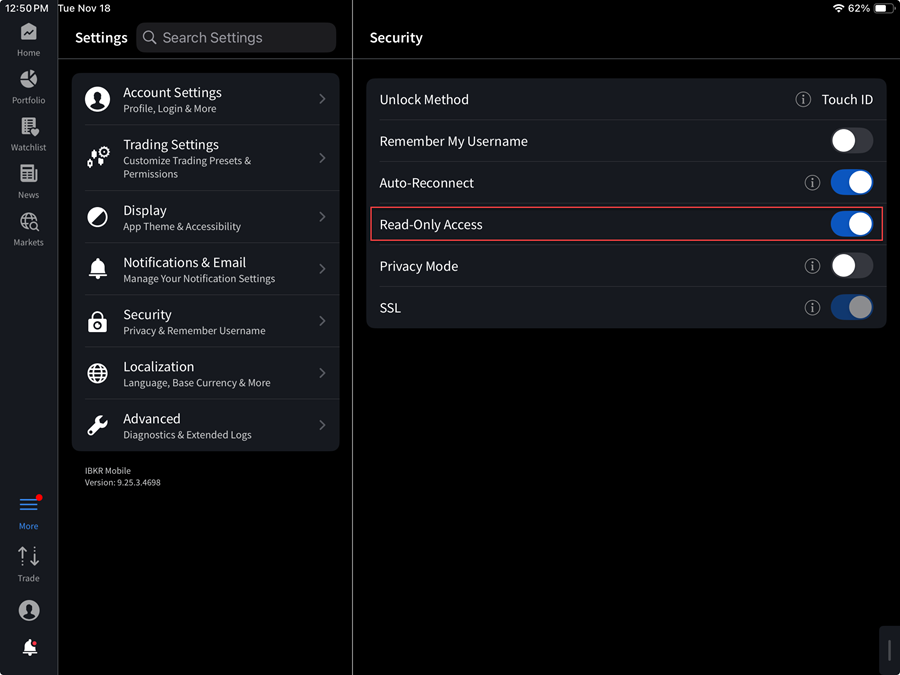Viewport: 900px width, 675px height.
Task: Open the Trade screen
Action: tap(28, 557)
